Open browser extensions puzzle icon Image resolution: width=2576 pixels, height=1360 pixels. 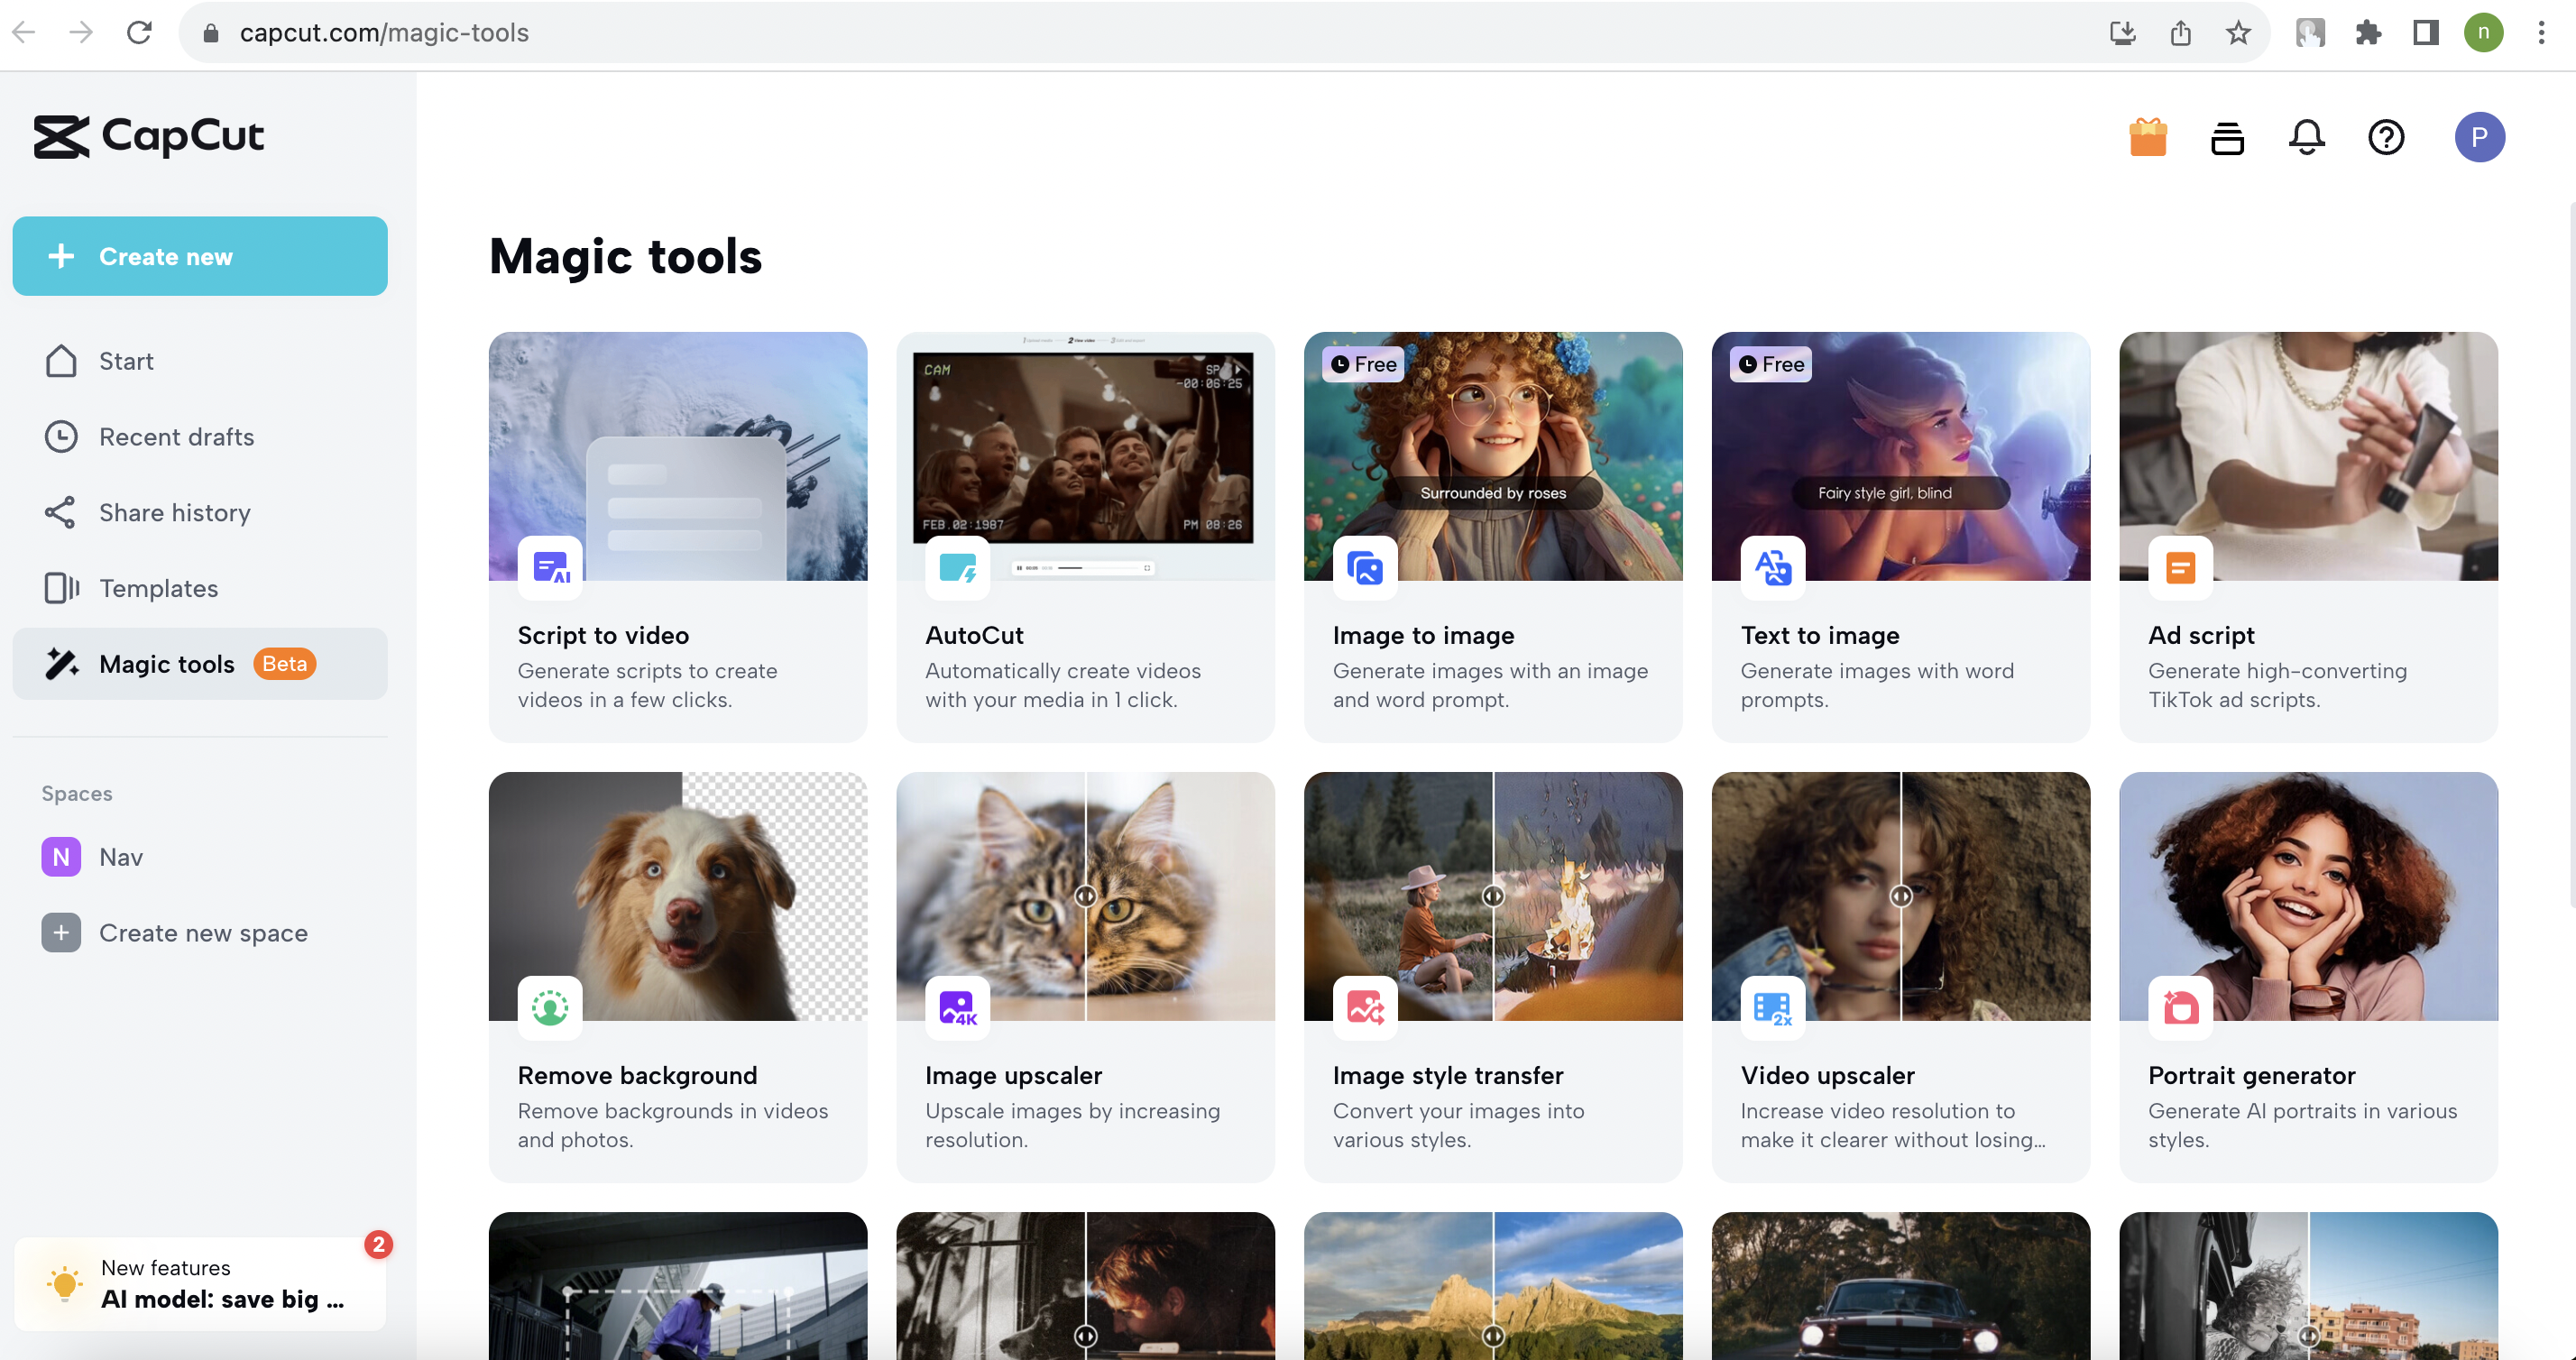(x=2368, y=33)
